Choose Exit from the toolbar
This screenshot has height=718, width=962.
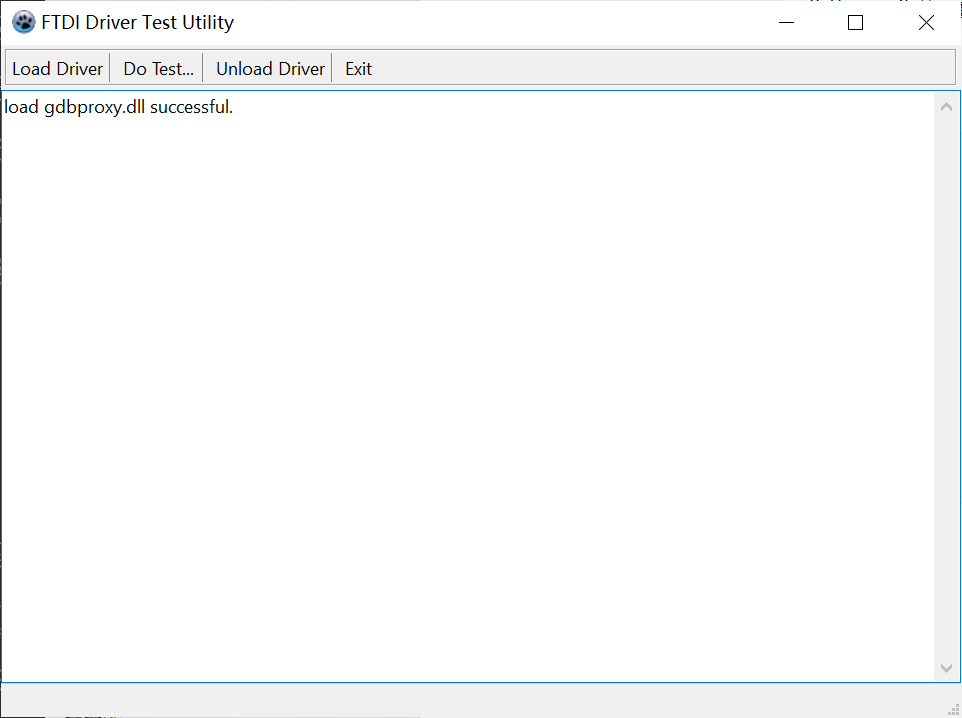point(358,68)
